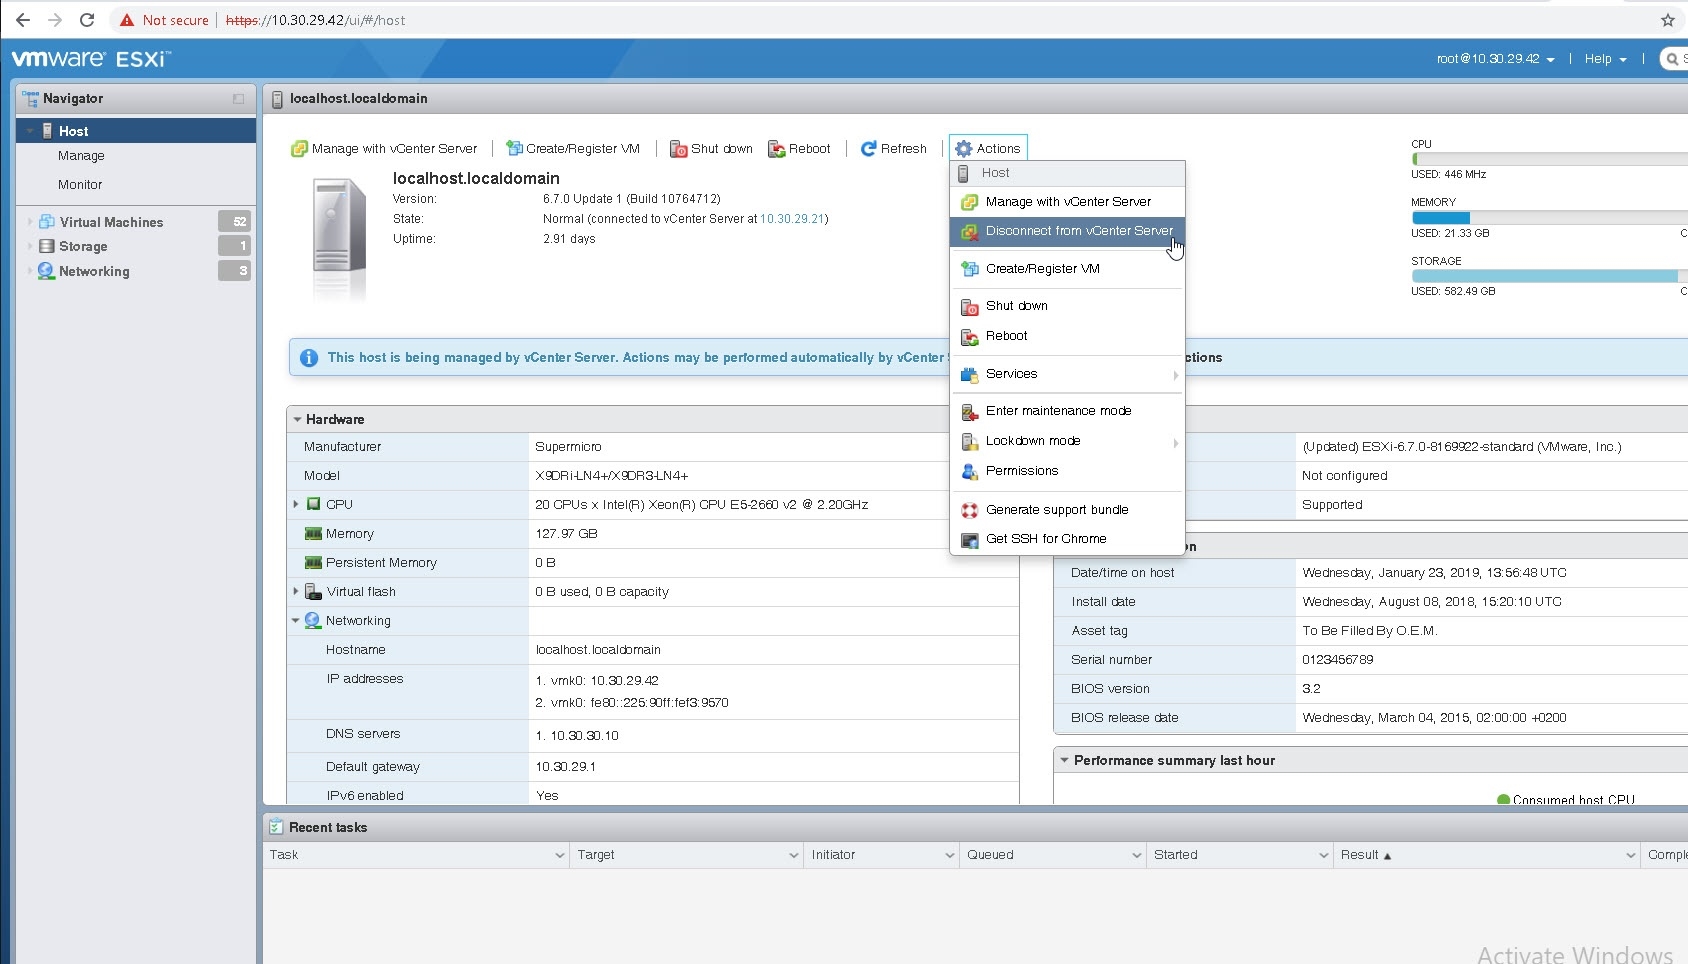Open the Help dropdown menu
1688x964 pixels.
click(x=1605, y=59)
